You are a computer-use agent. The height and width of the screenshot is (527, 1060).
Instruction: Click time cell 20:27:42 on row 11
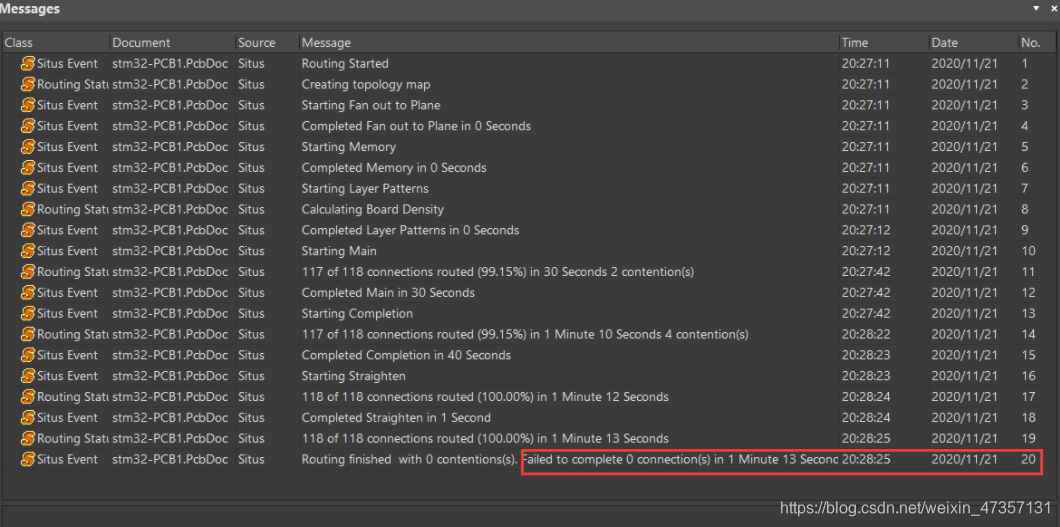[x=866, y=272]
